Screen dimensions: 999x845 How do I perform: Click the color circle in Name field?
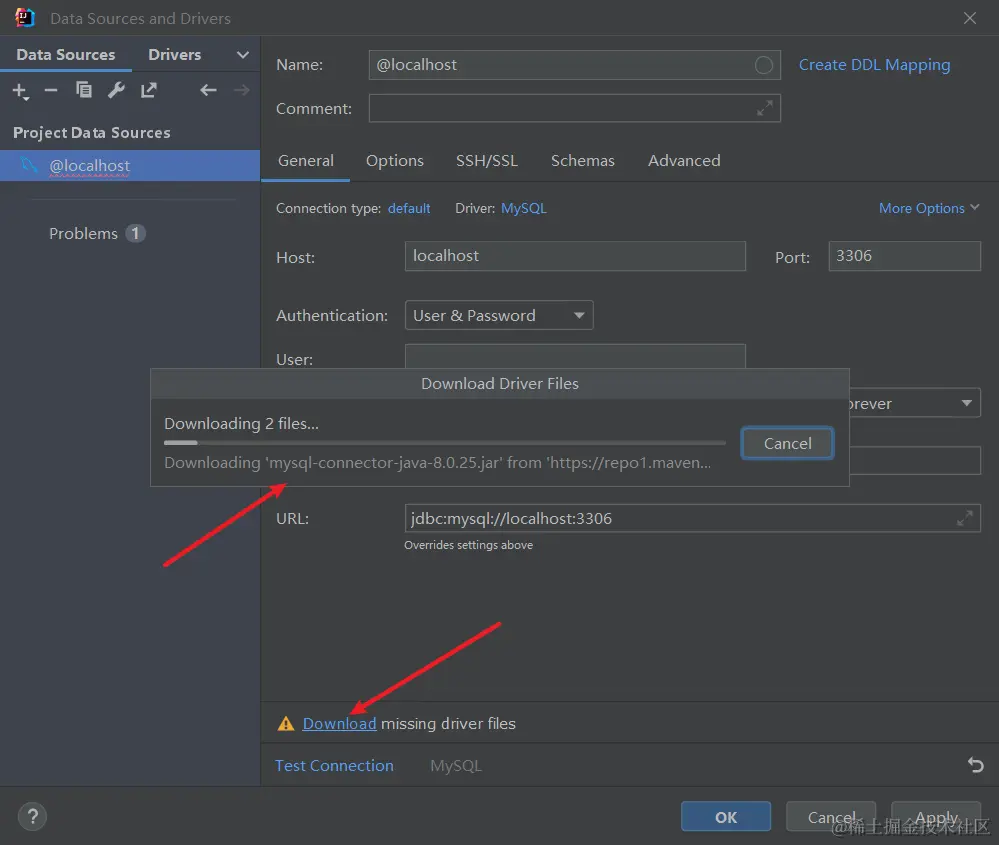click(764, 65)
